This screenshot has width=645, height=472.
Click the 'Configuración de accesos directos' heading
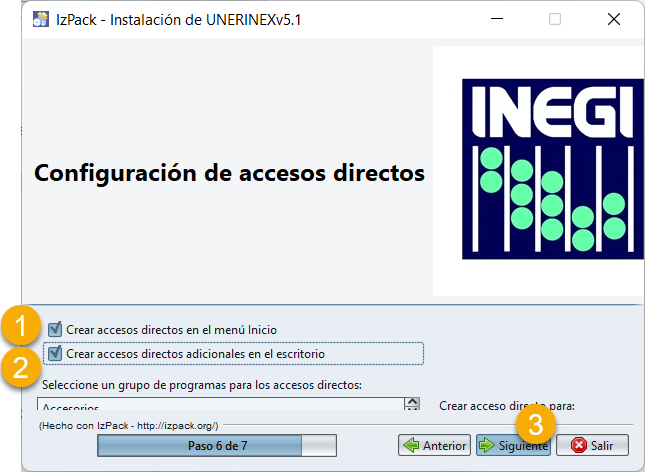[229, 173]
